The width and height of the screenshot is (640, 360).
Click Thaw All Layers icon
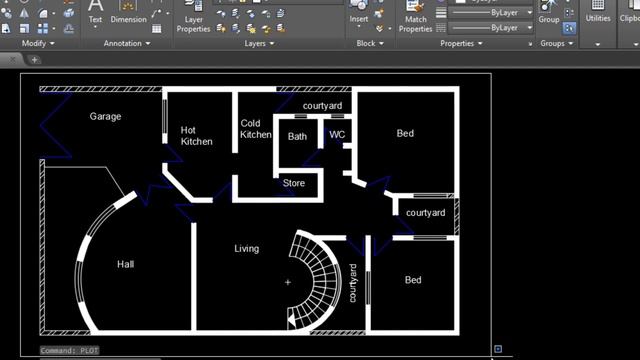251,28
